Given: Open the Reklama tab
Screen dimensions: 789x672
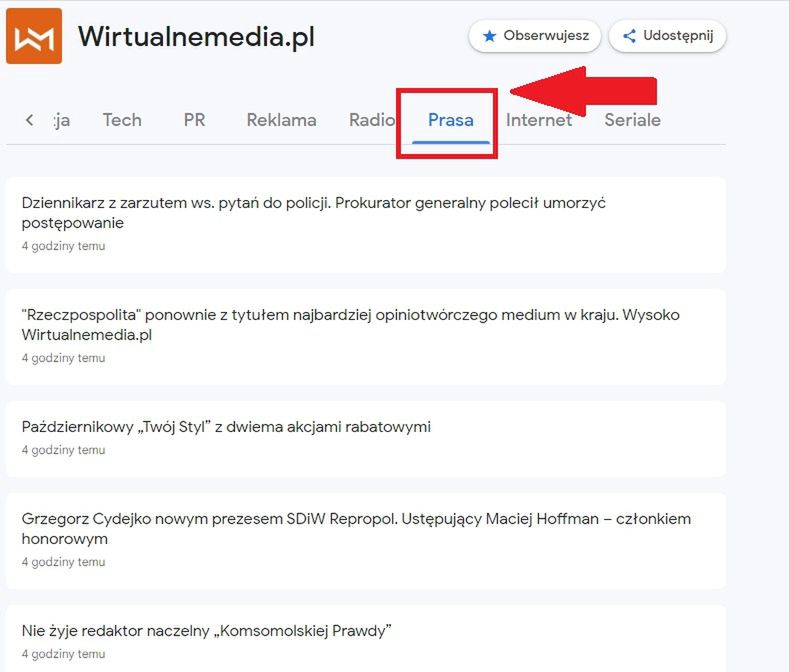Looking at the screenshot, I should tap(281, 120).
